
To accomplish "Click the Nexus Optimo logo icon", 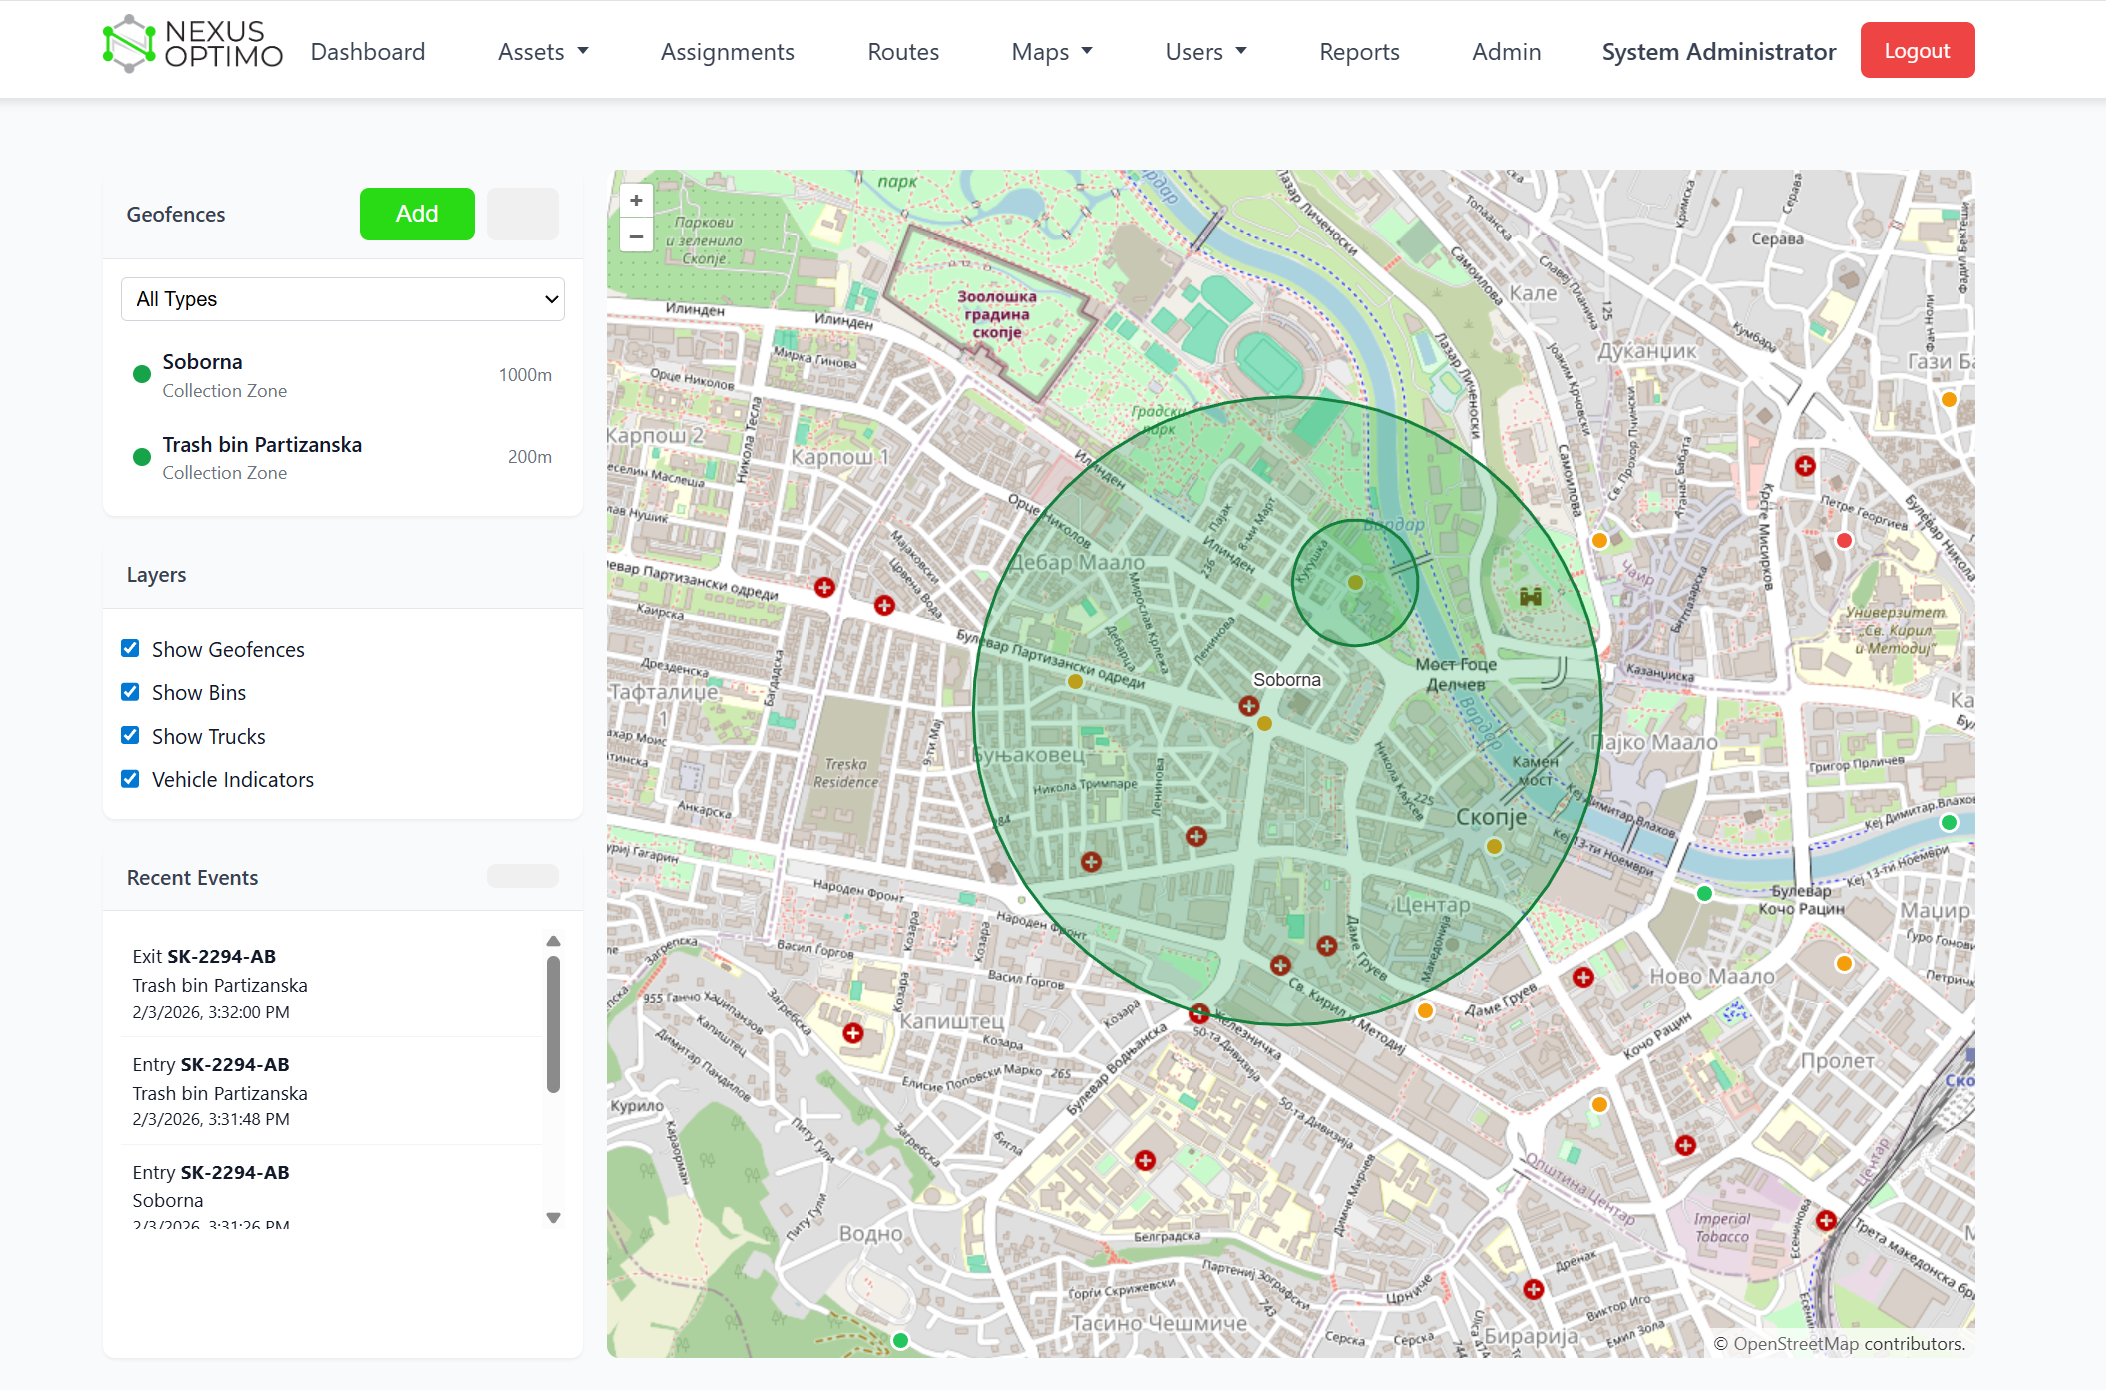I will 129,43.
